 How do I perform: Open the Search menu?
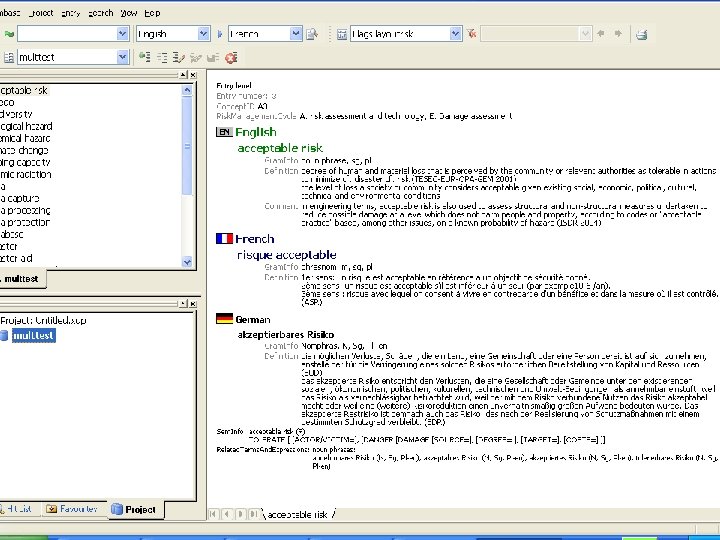click(x=101, y=13)
